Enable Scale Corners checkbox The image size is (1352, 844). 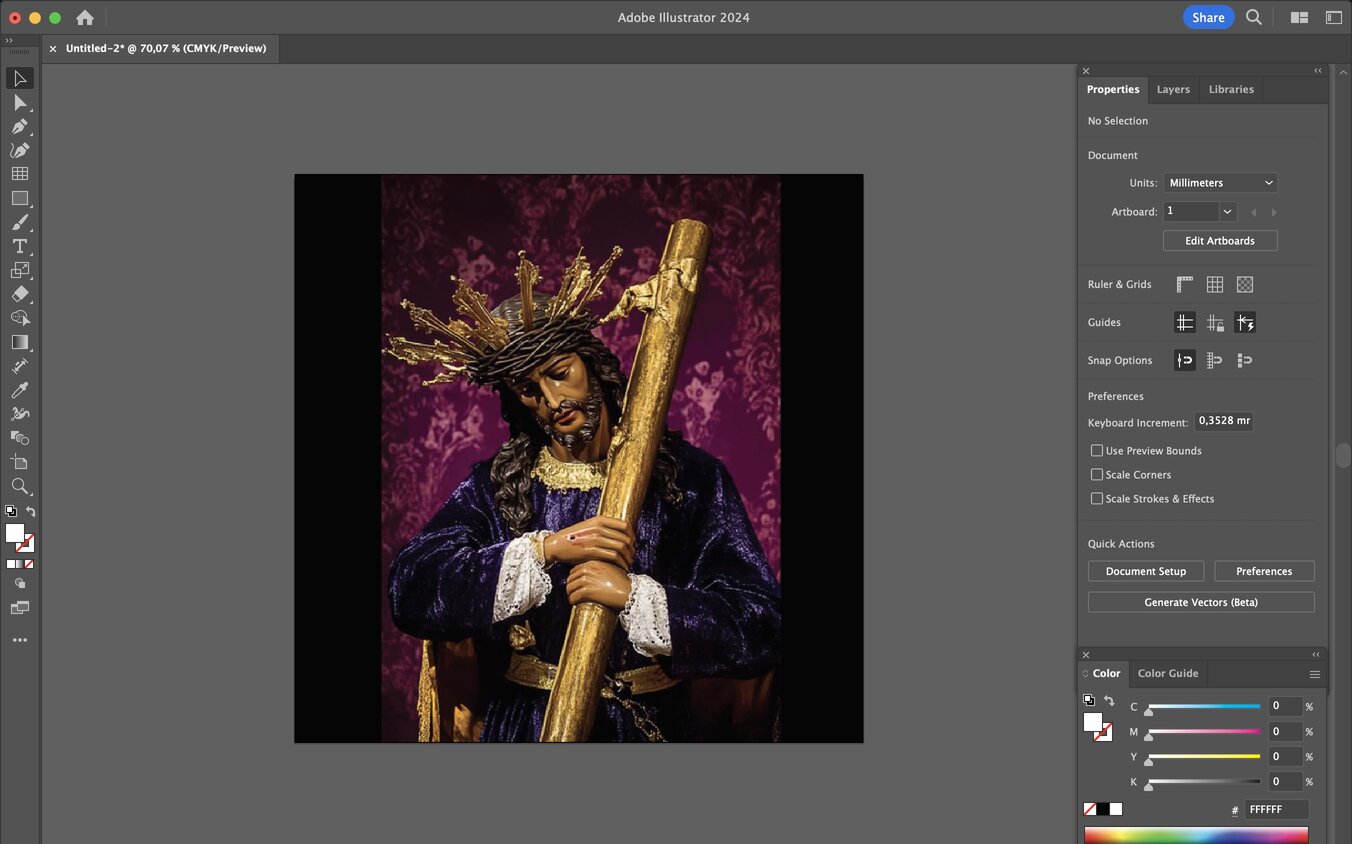click(1097, 475)
